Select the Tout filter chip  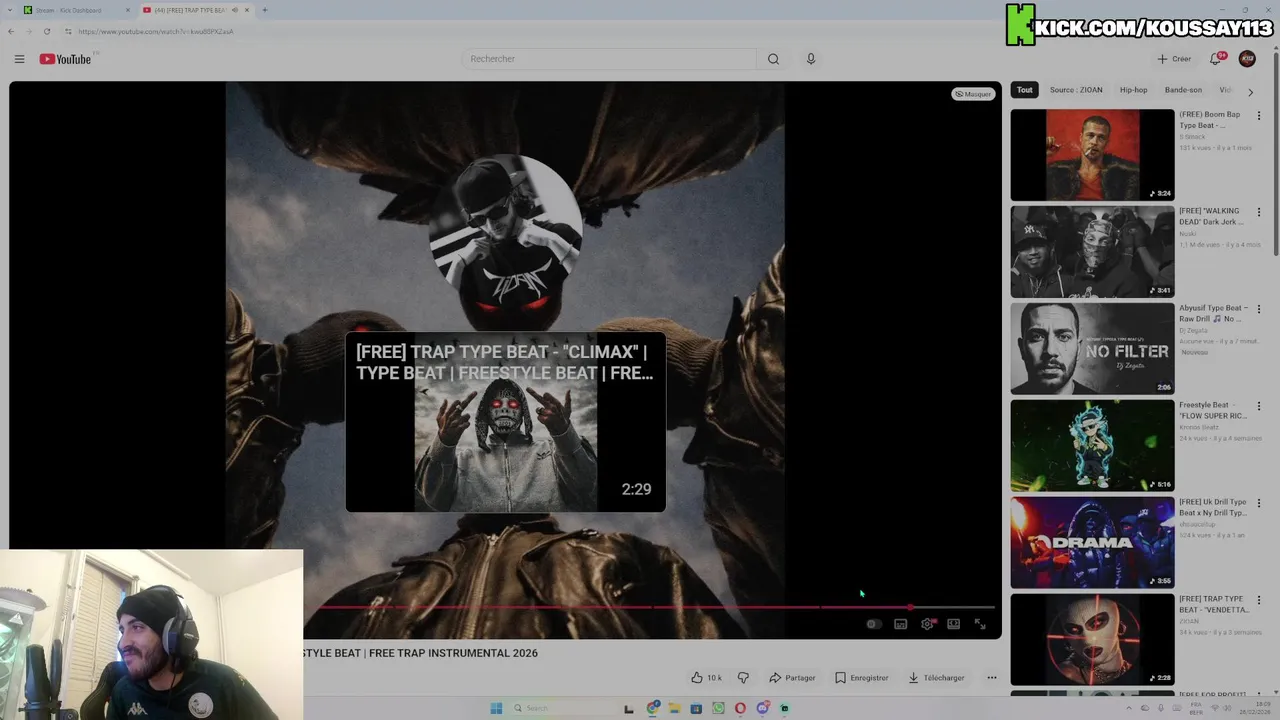point(1025,90)
